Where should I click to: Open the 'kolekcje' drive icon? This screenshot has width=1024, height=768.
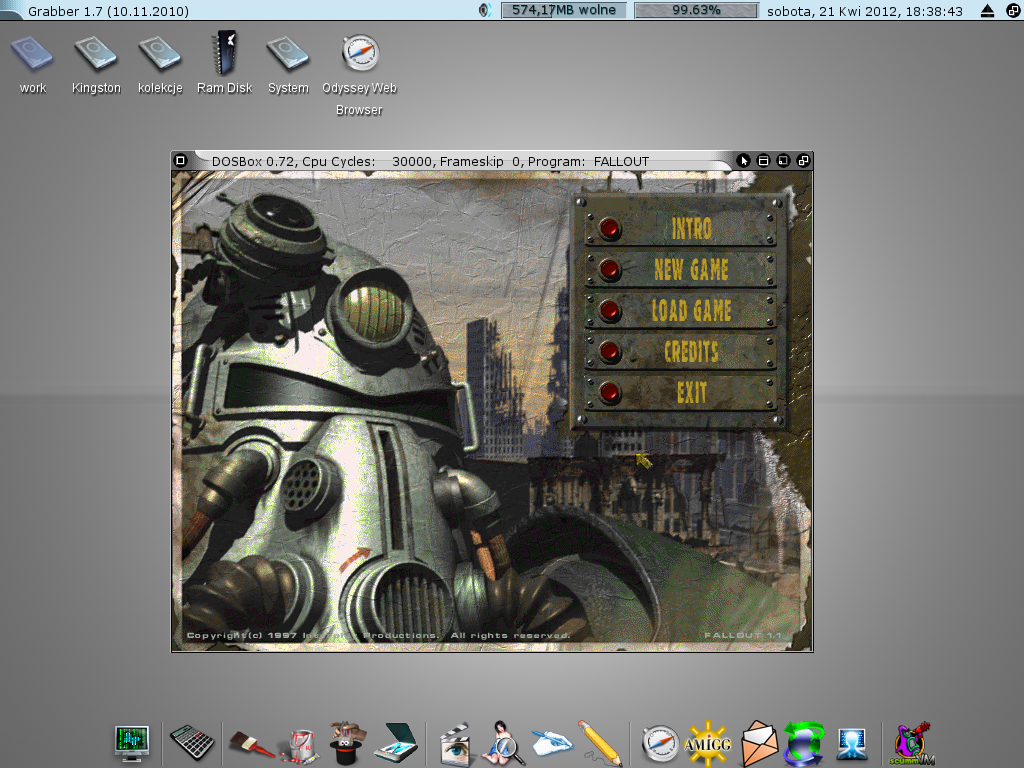[x=159, y=54]
